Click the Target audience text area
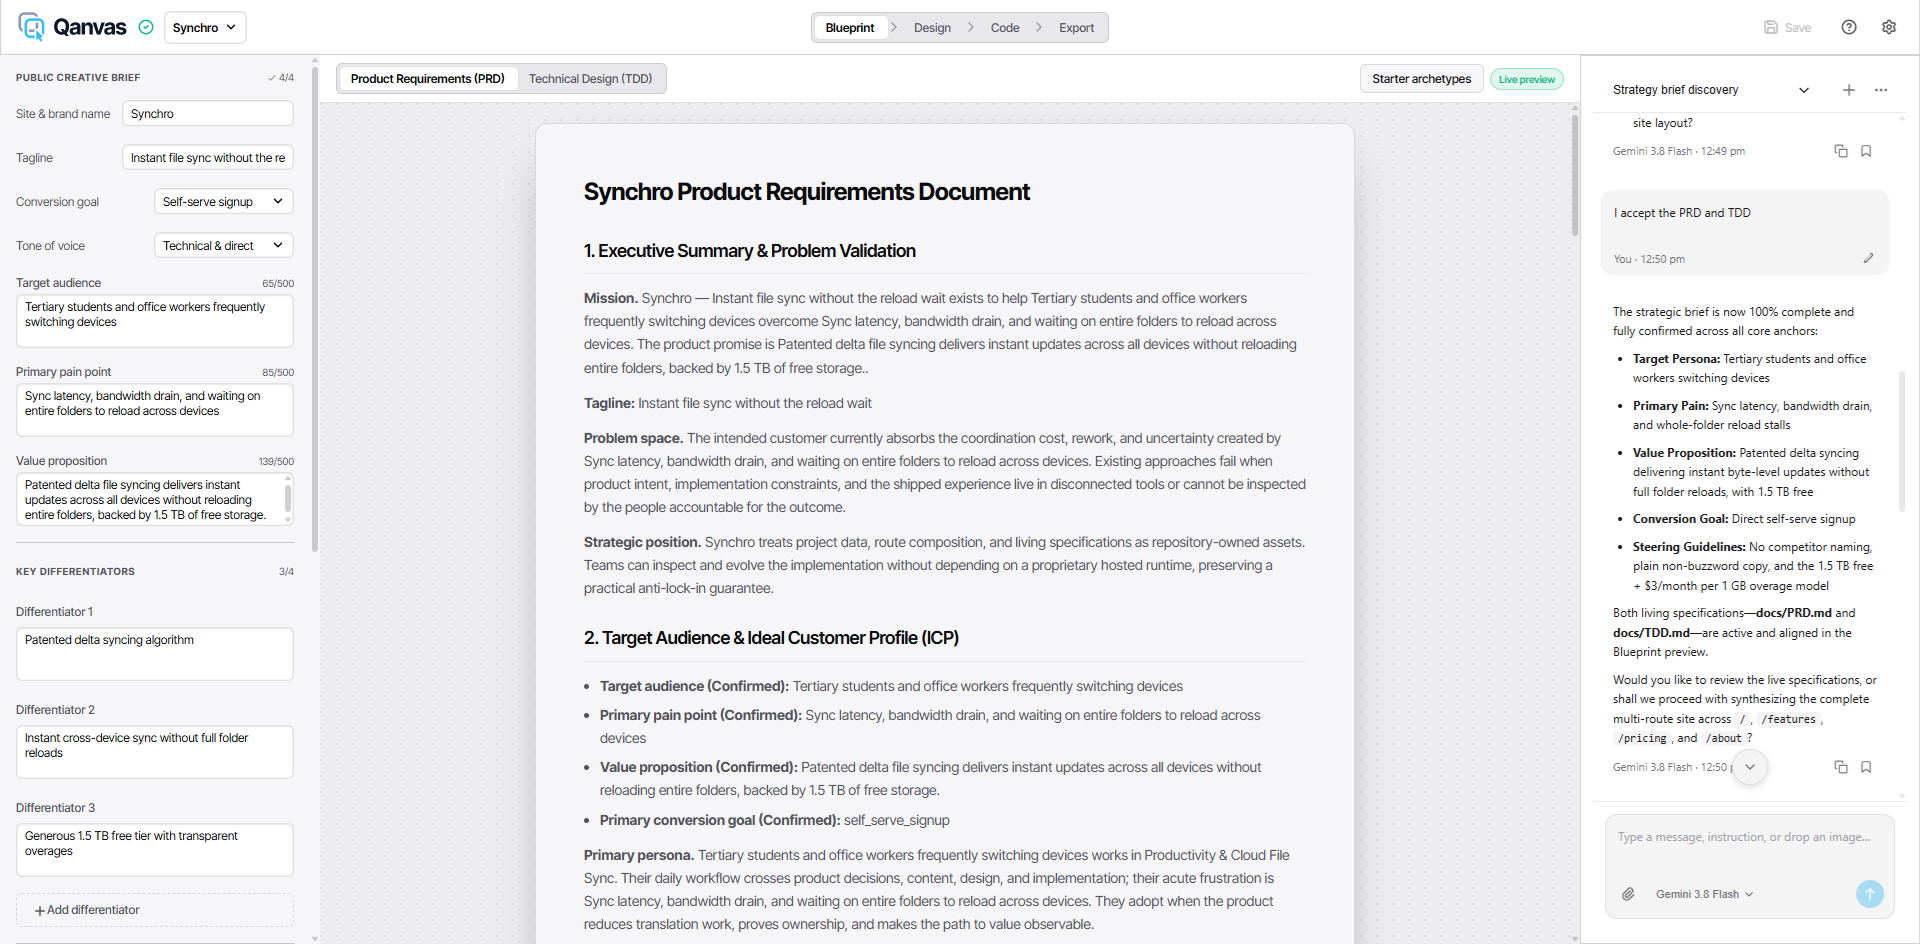Image resolution: width=1920 pixels, height=944 pixels. tap(155, 321)
